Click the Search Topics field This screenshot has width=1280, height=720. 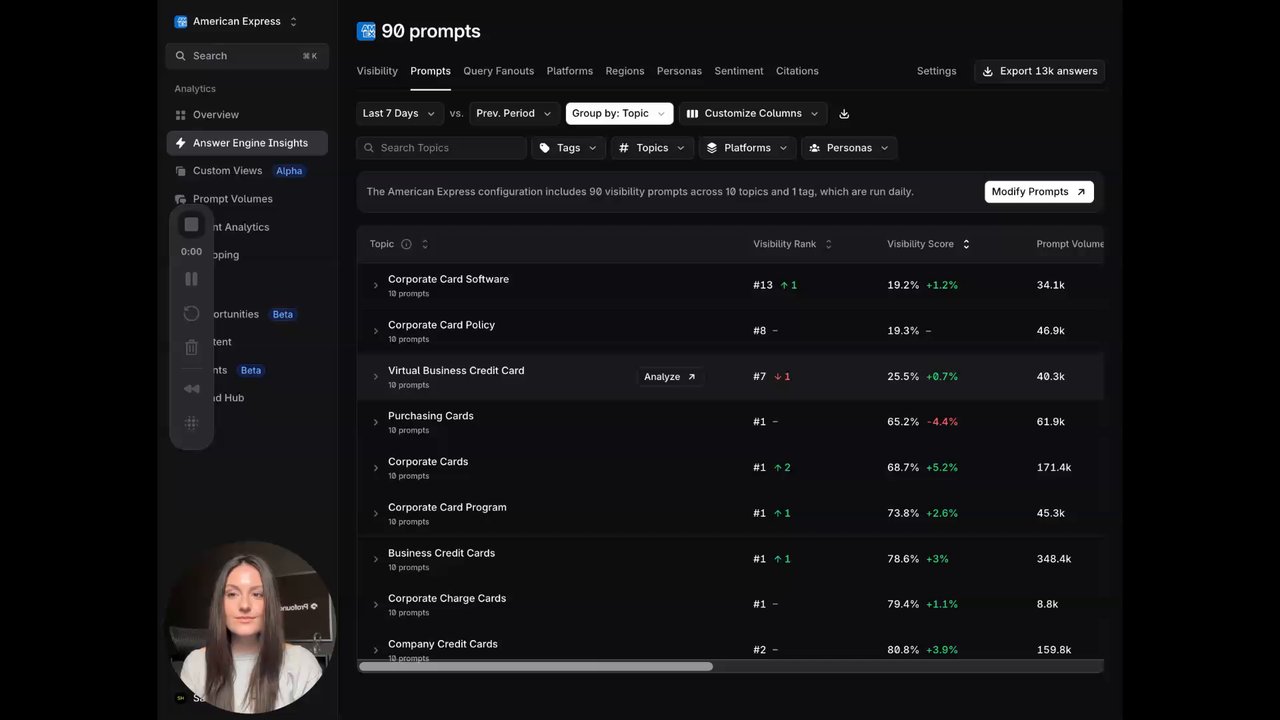point(441,148)
